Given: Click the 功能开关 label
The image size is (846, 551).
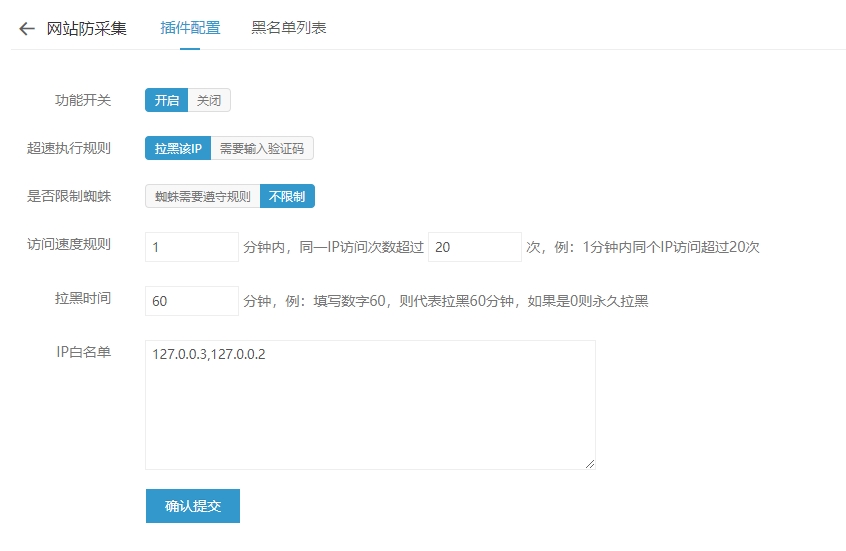Looking at the screenshot, I should [x=83, y=100].
